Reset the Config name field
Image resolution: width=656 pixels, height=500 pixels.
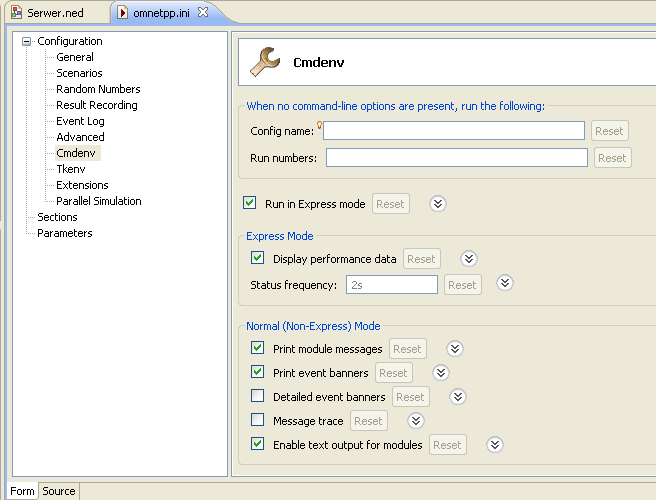pos(610,131)
